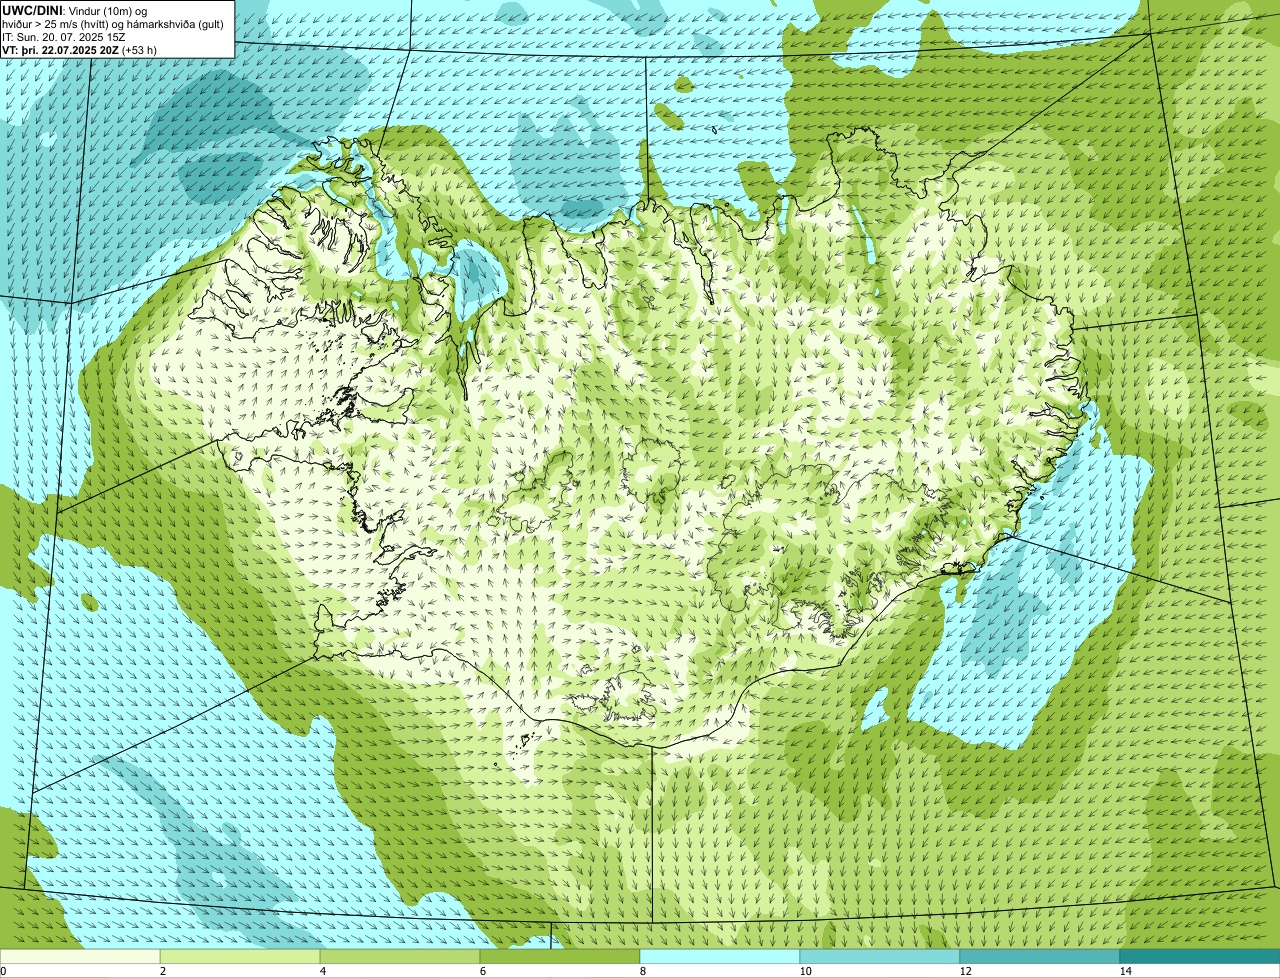The image size is (1280, 978).
Task: Click the "12" tick label on the color scale
Action: tap(965, 971)
